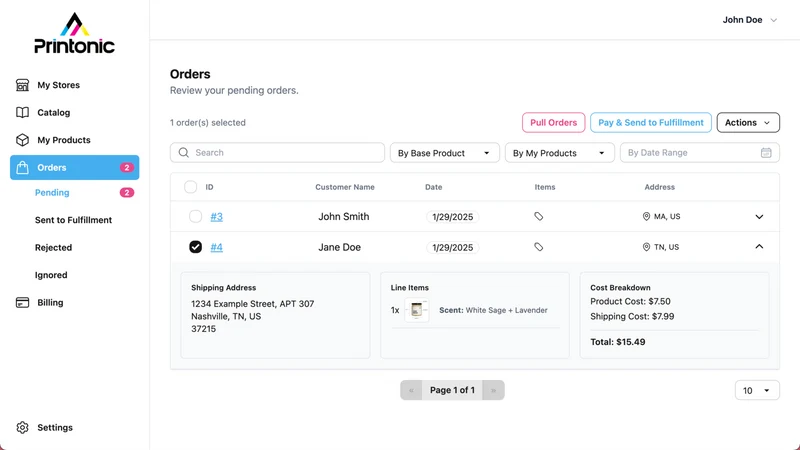This screenshot has width=800, height=450.
Task: Click the items tag icon for Jane Doe
Action: (x=538, y=247)
